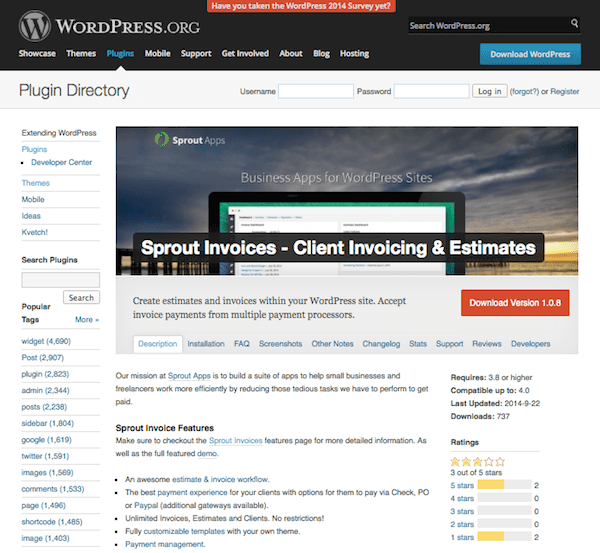
Task: Click the WordPress logo icon
Action: 34,26
